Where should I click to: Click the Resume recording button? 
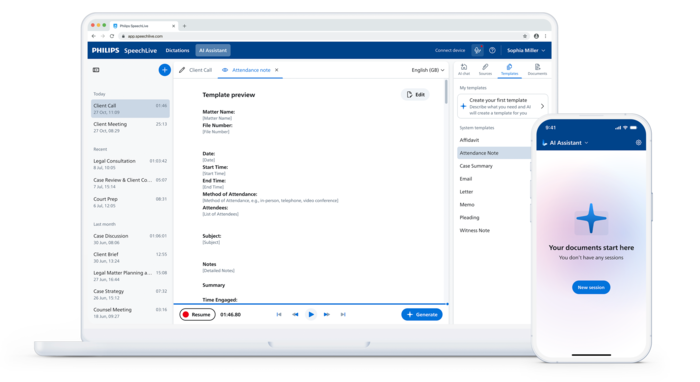point(197,315)
